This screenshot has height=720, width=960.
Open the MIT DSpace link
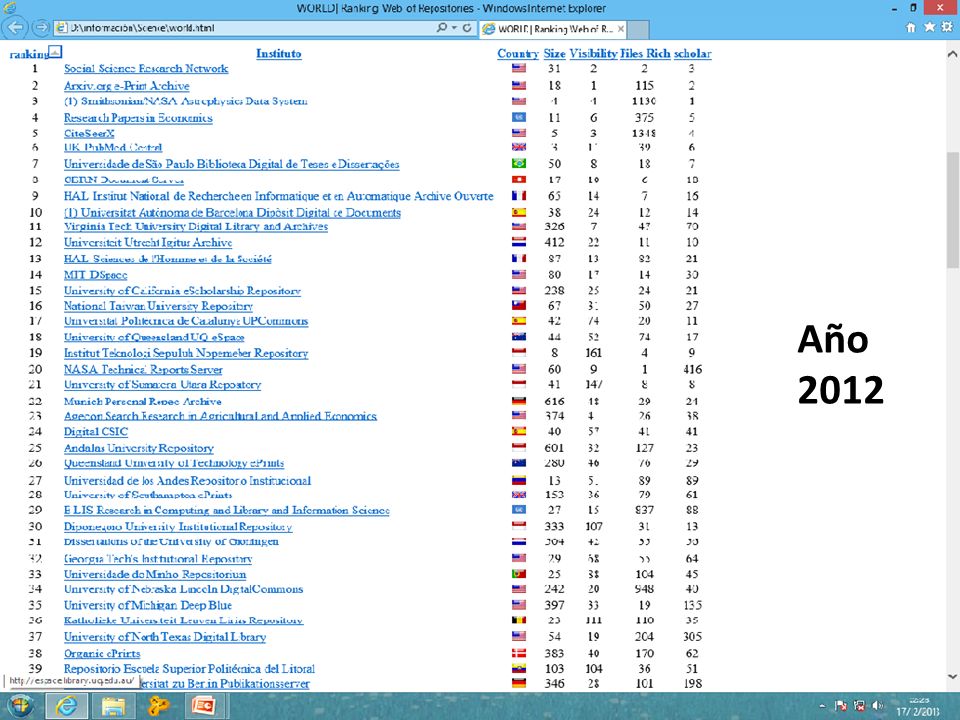click(96, 275)
